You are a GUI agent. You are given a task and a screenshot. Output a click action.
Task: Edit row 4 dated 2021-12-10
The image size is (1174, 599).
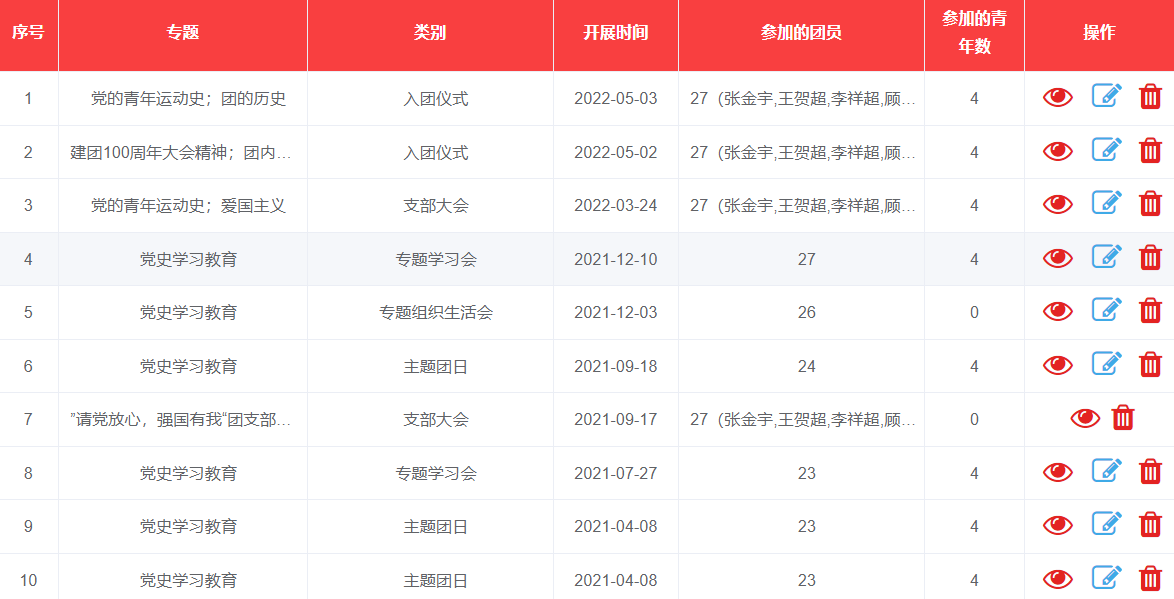[x=1106, y=258]
